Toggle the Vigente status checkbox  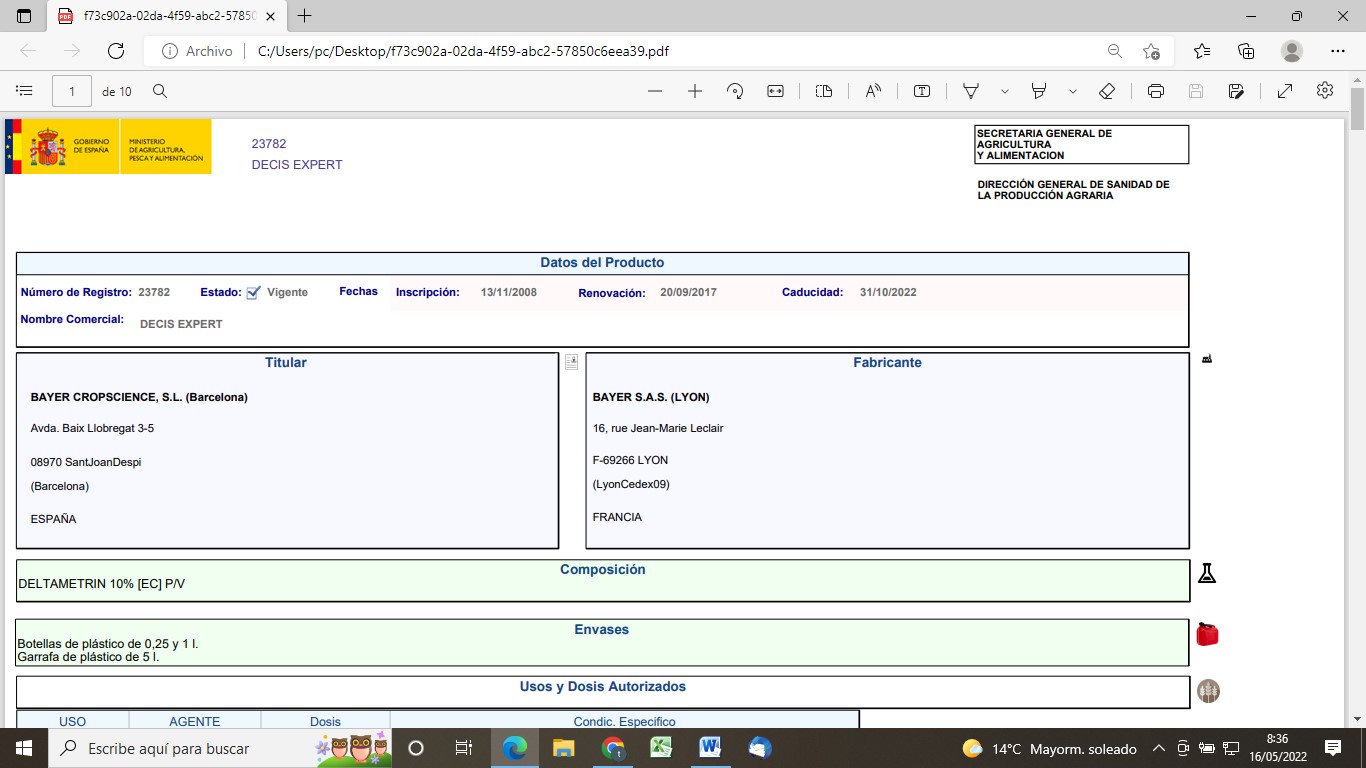coord(253,293)
